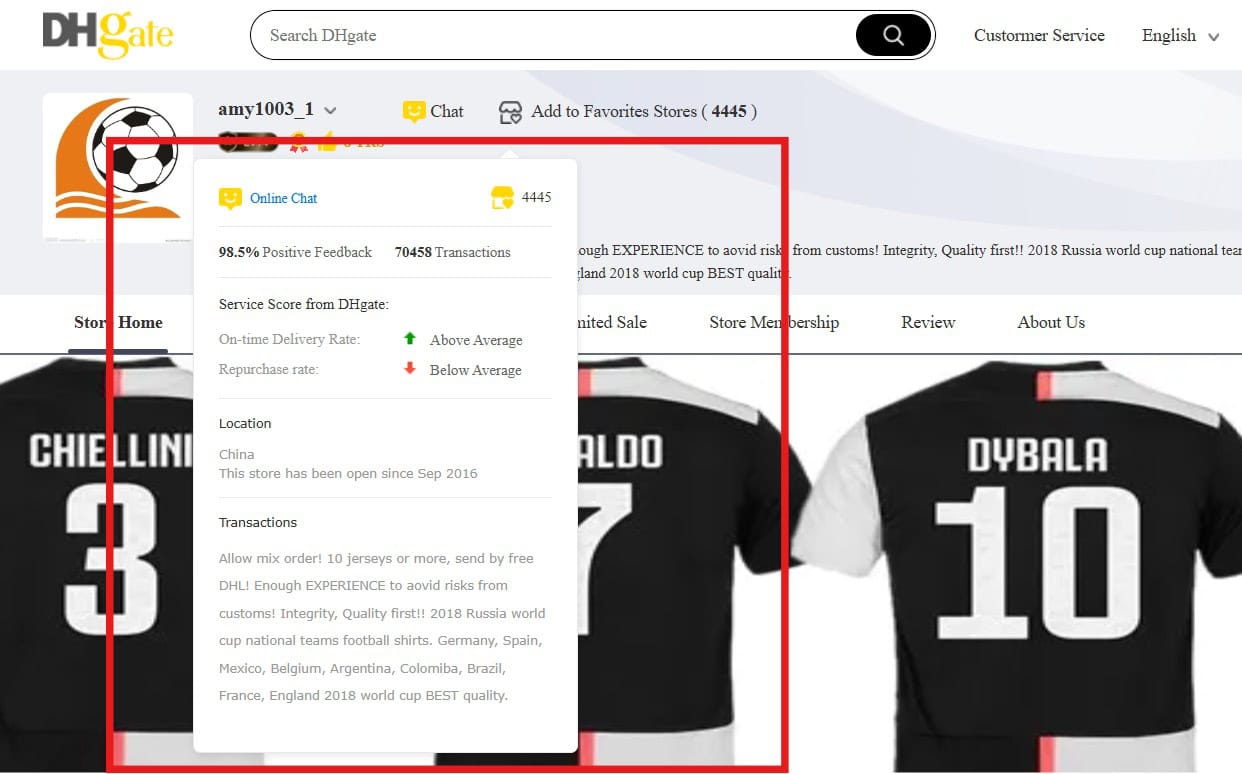Click the yellow favorites store icon beside 4445 in popup
Image resolution: width=1242 pixels, height=774 pixels.
[x=502, y=198]
